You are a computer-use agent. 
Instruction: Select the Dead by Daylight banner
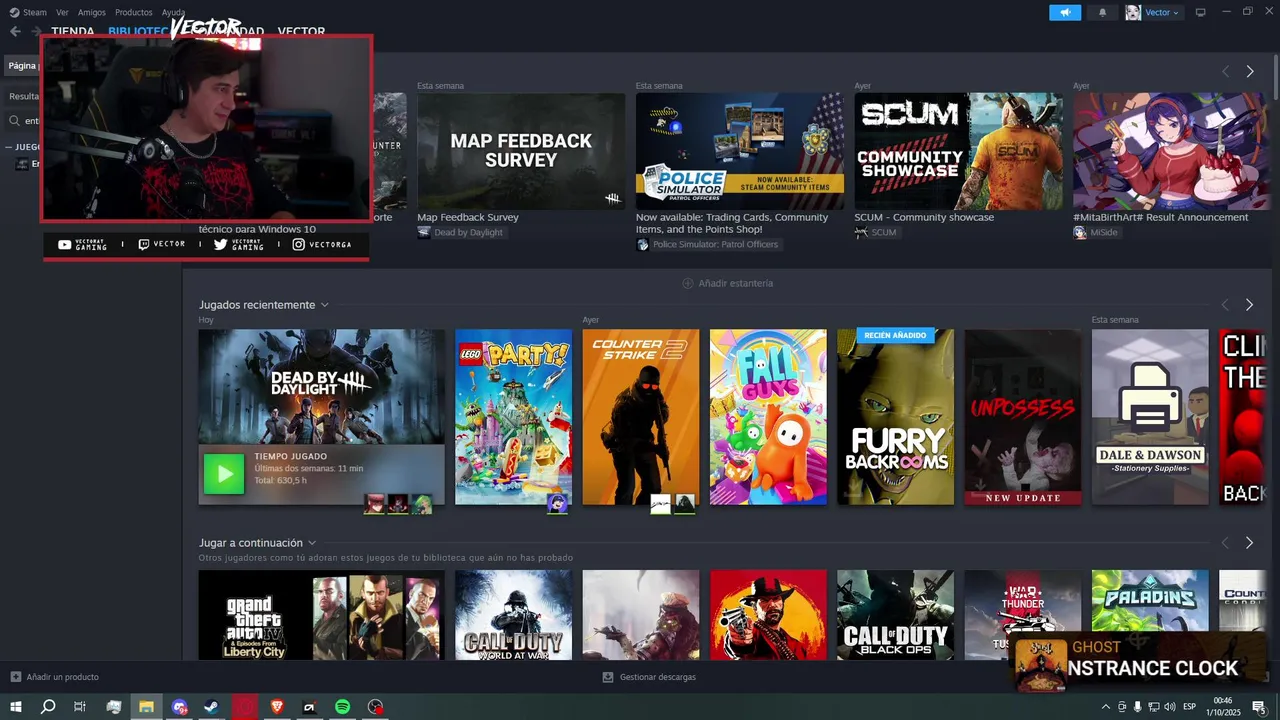pyautogui.click(x=321, y=387)
